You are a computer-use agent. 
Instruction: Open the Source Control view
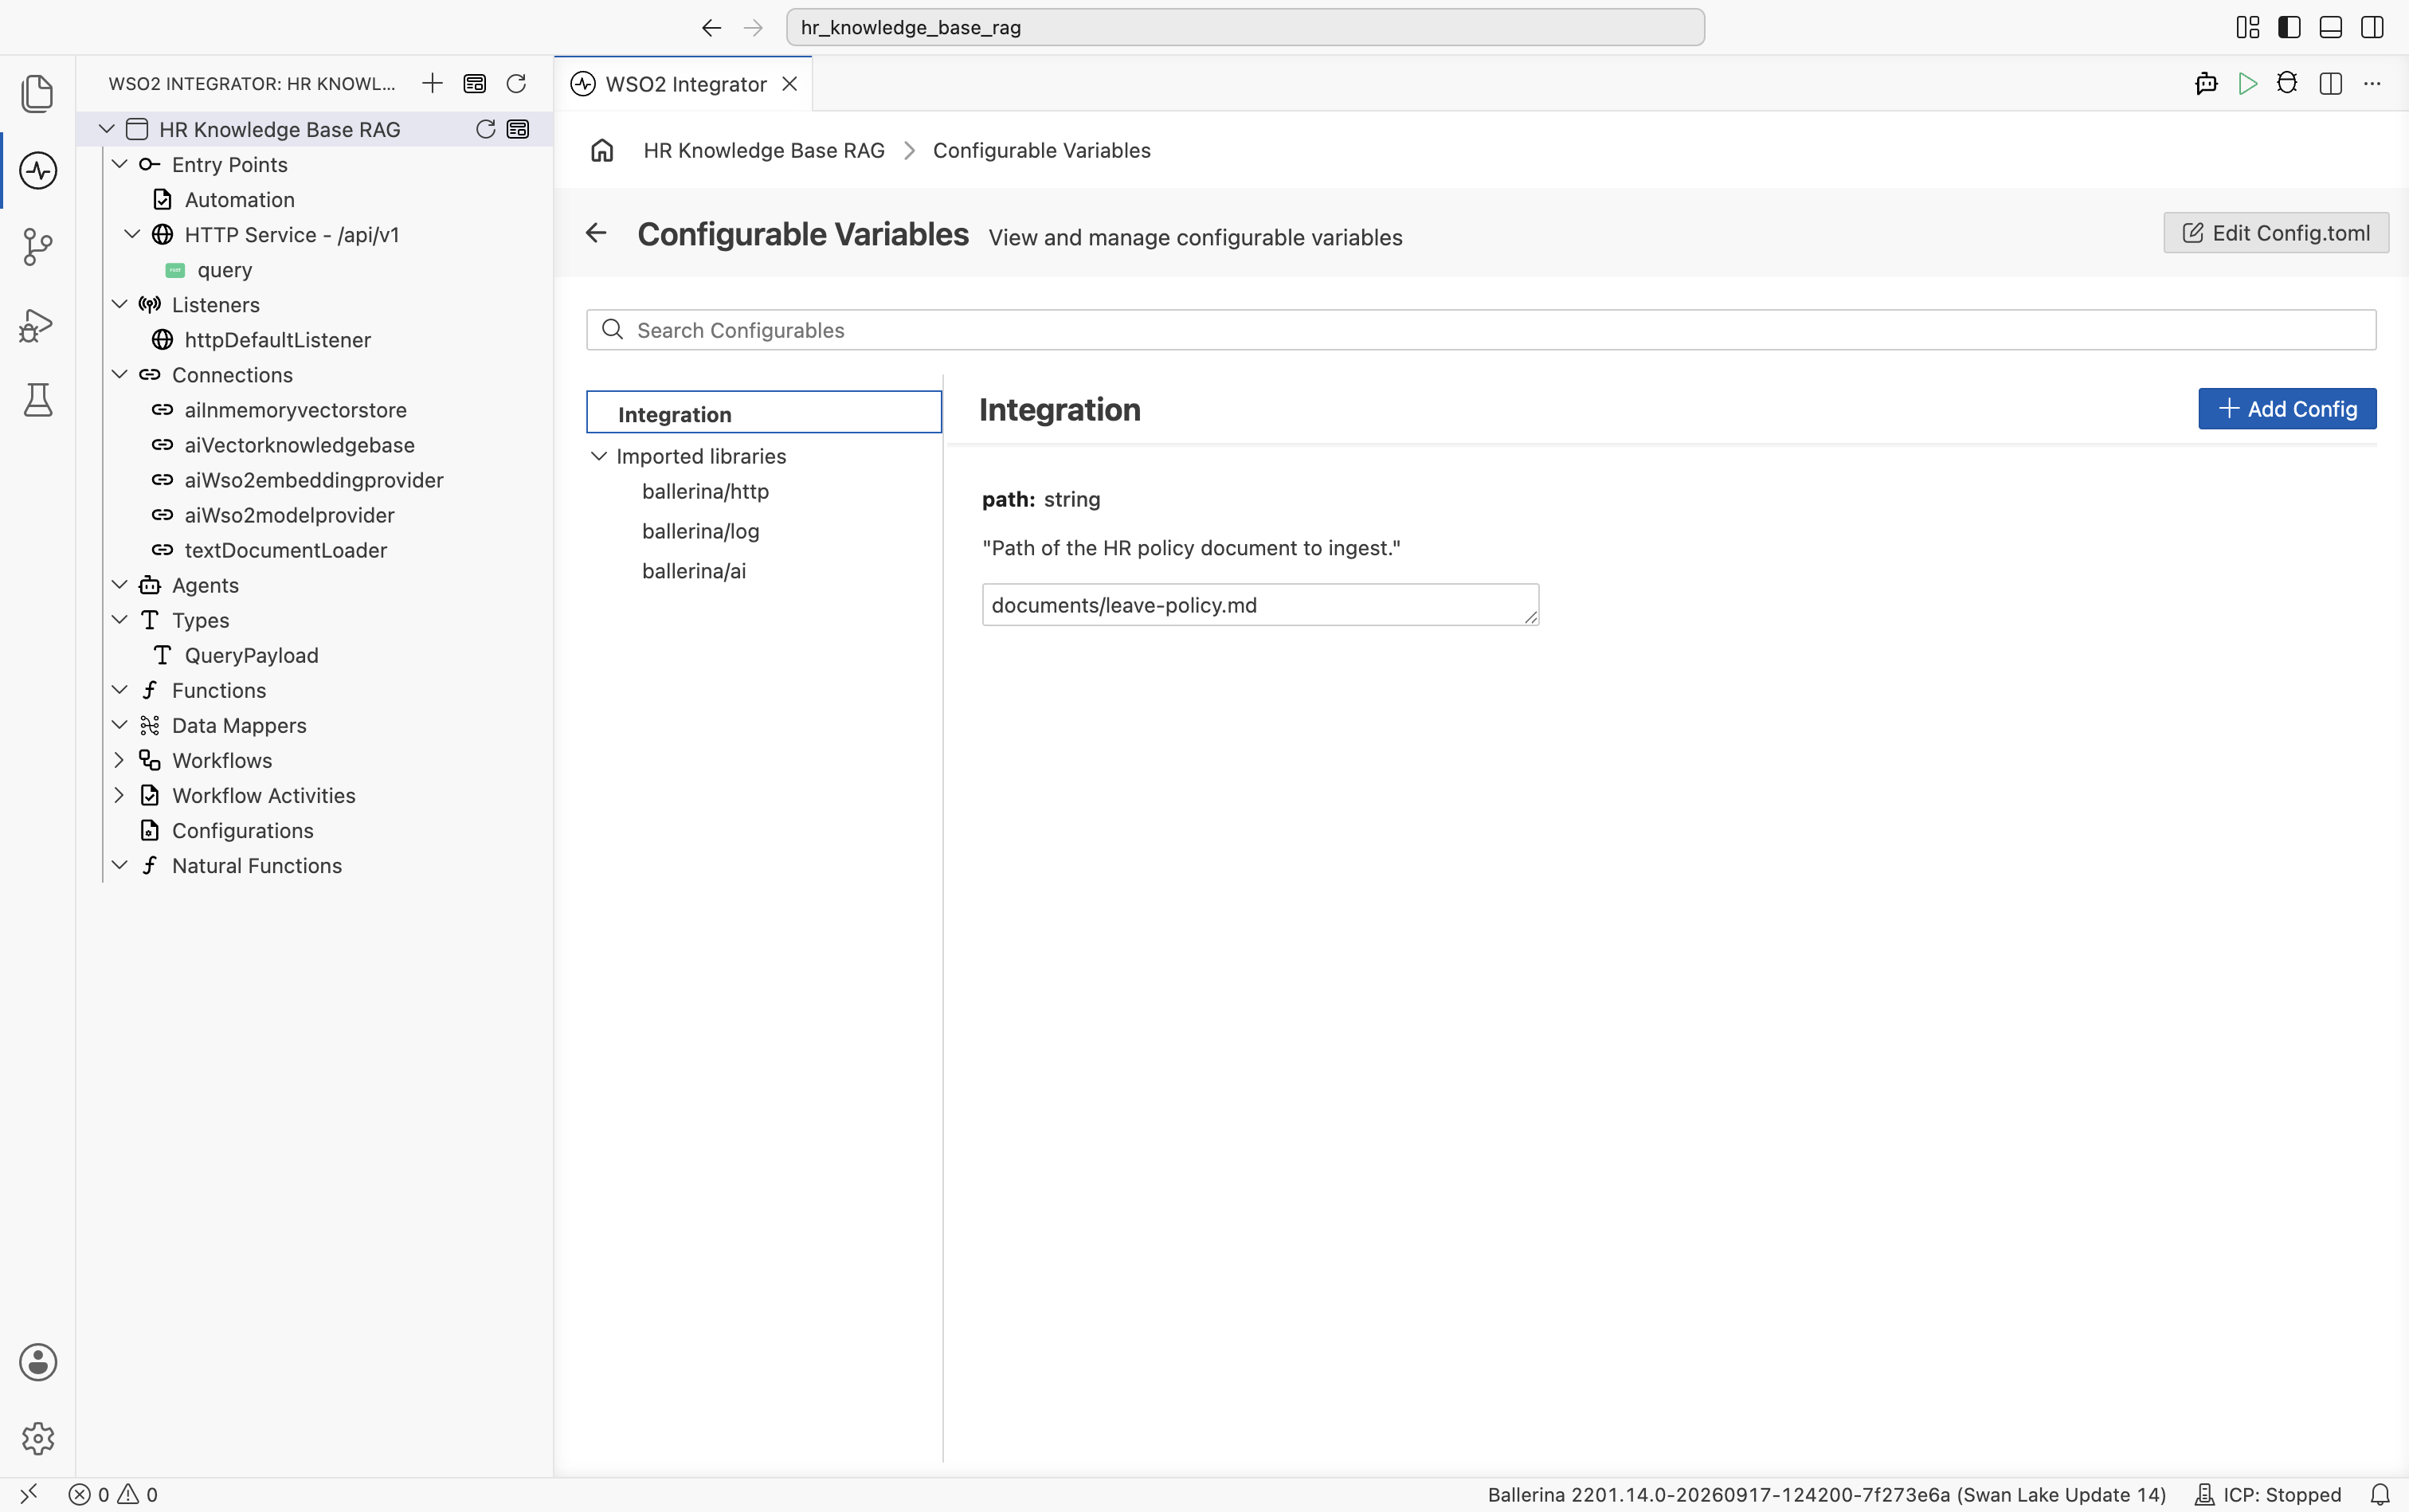pyautogui.click(x=38, y=247)
